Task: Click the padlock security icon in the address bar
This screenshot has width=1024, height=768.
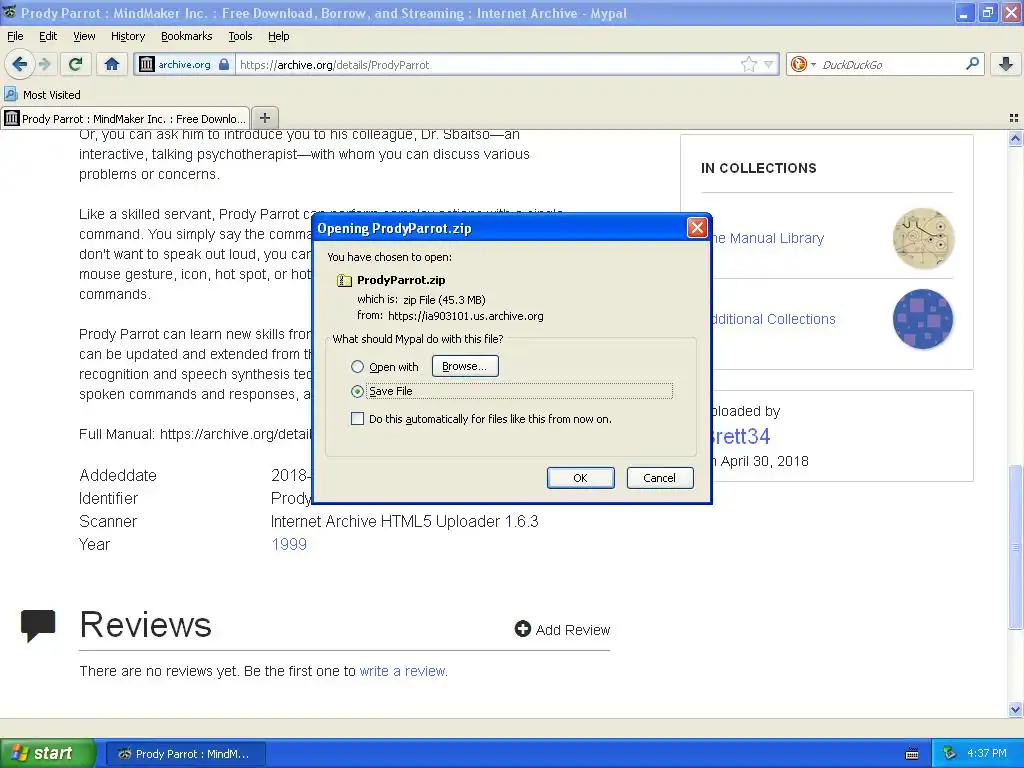Action: pyautogui.click(x=224, y=64)
